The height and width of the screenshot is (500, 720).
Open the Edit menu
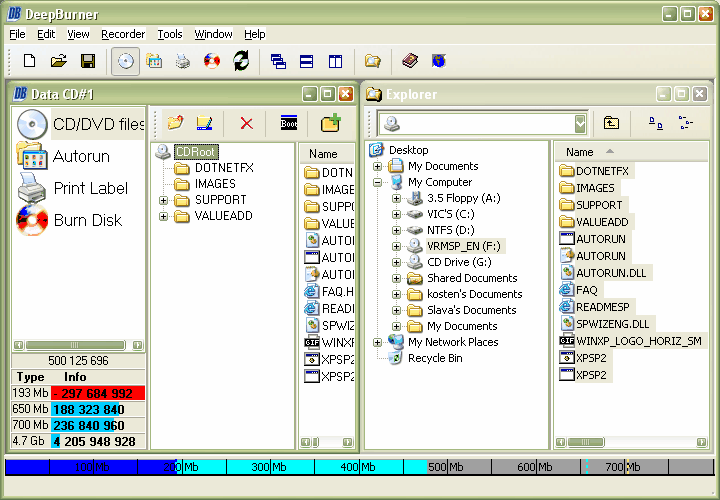46,34
